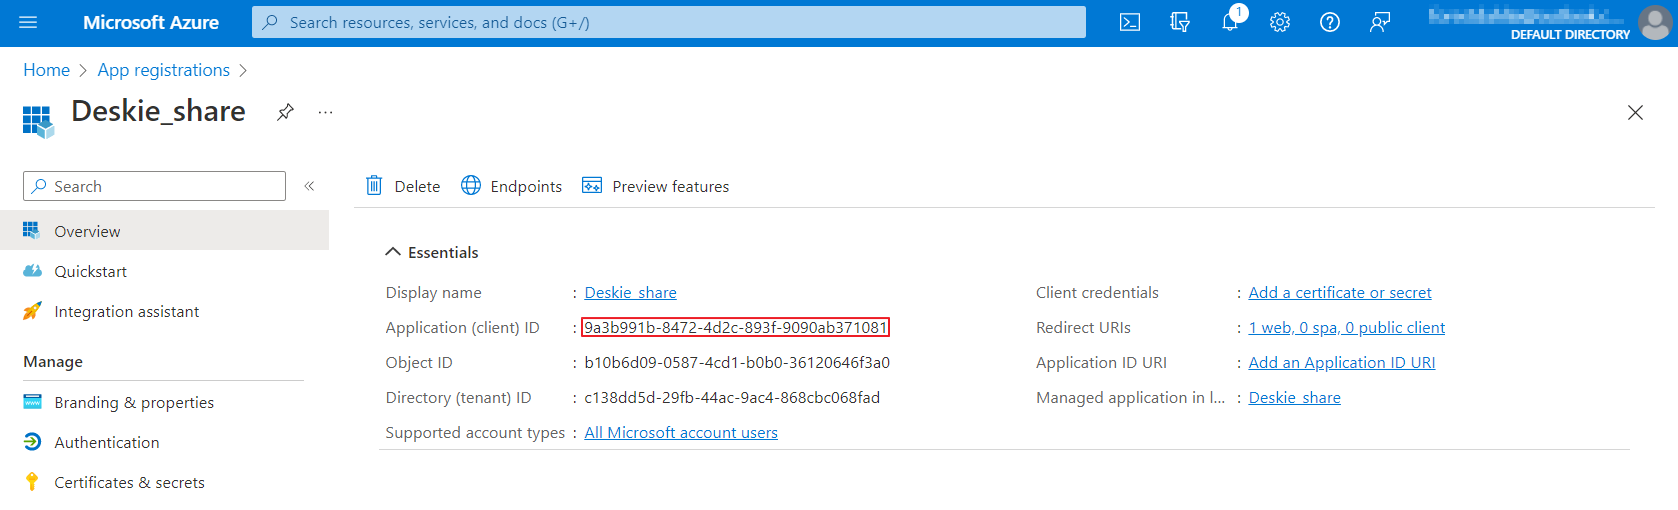Screen dimensions: 1678x510
Task: Go to App registrations breadcrumb
Action: (163, 70)
